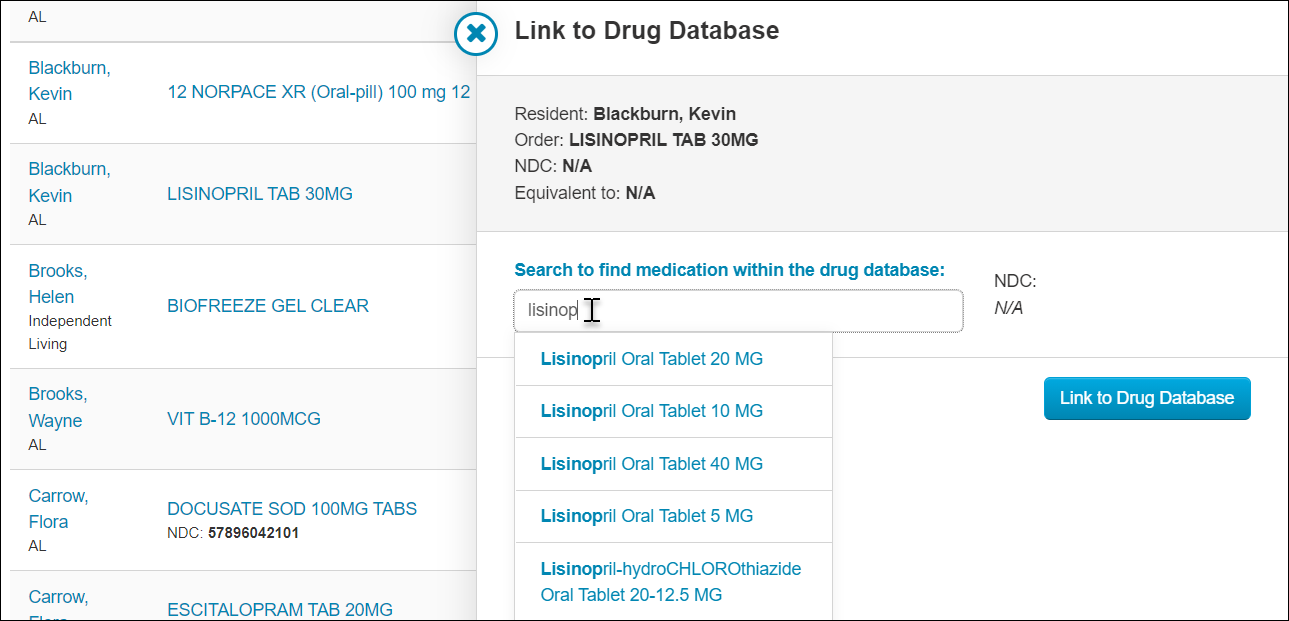Click Order: LISINOPRIL TAB 30MG text in panel
This screenshot has height=621, width=1289.
point(636,140)
